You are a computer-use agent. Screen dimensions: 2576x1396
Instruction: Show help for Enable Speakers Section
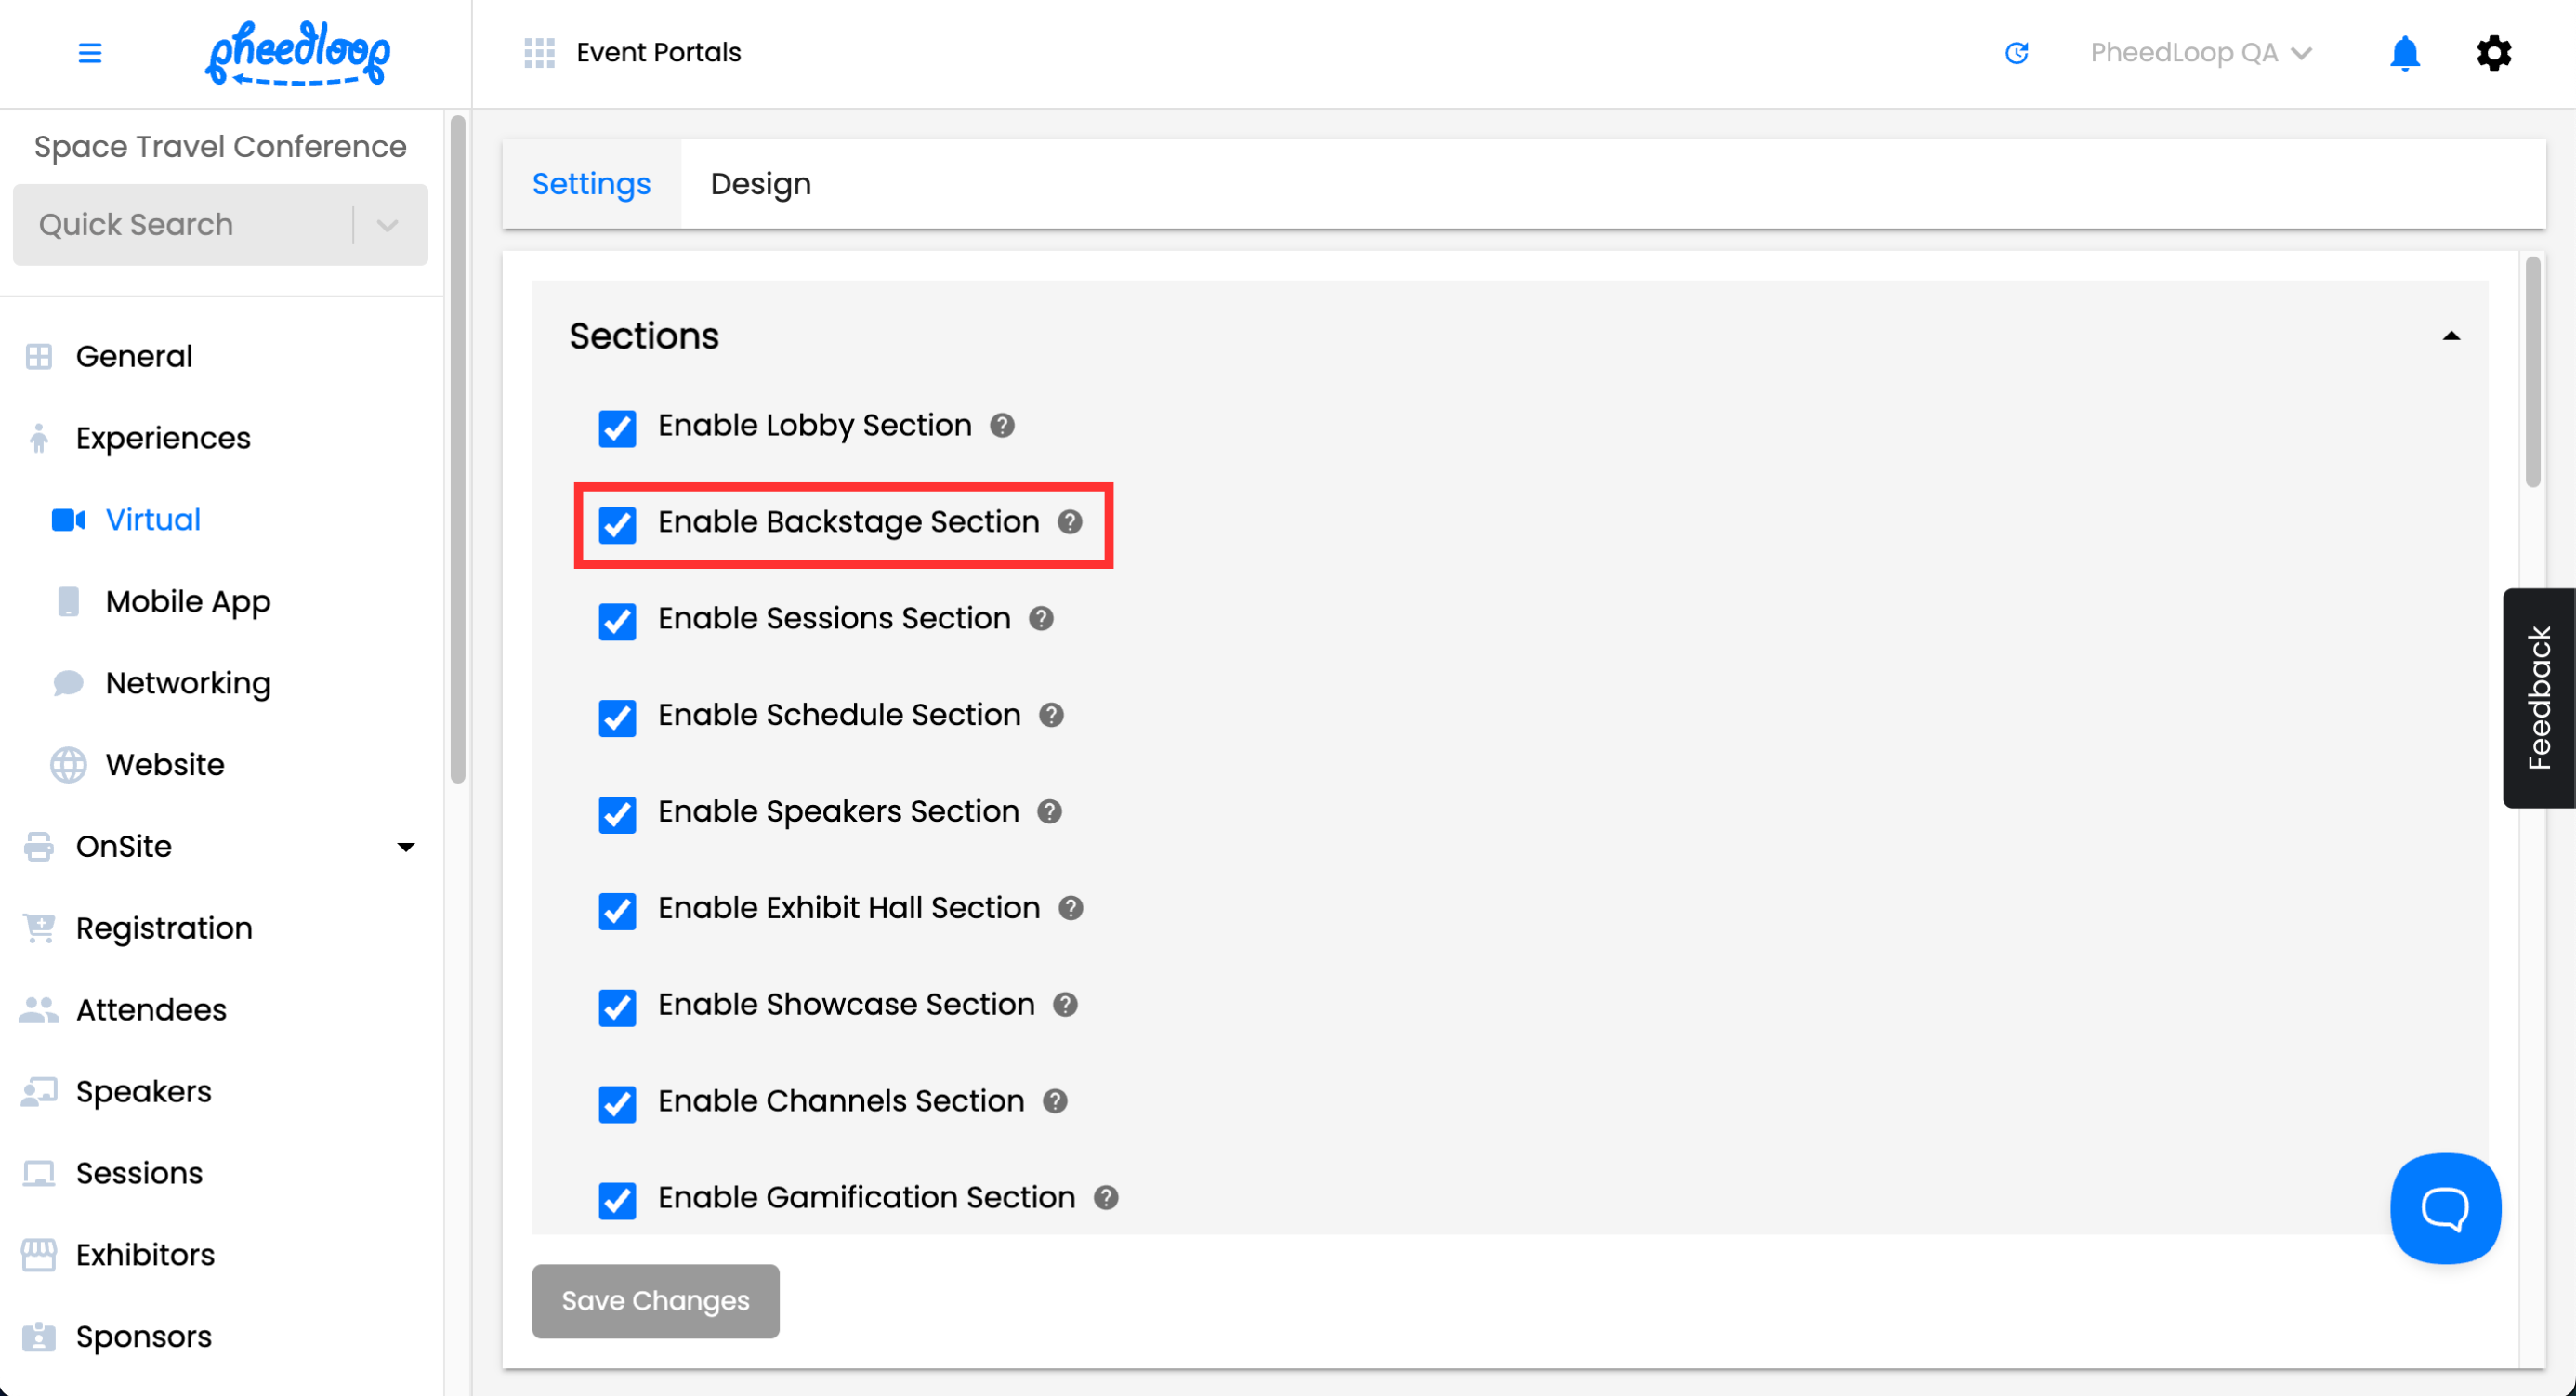click(1049, 812)
